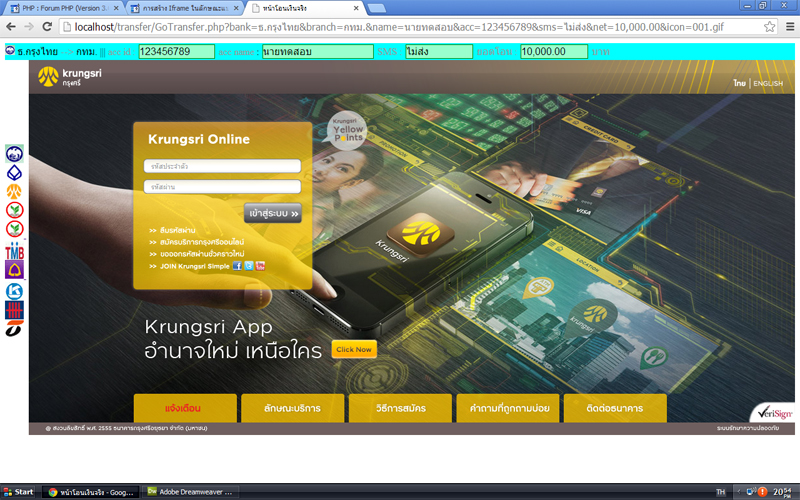Open a new browser tab

tap(377, 8)
